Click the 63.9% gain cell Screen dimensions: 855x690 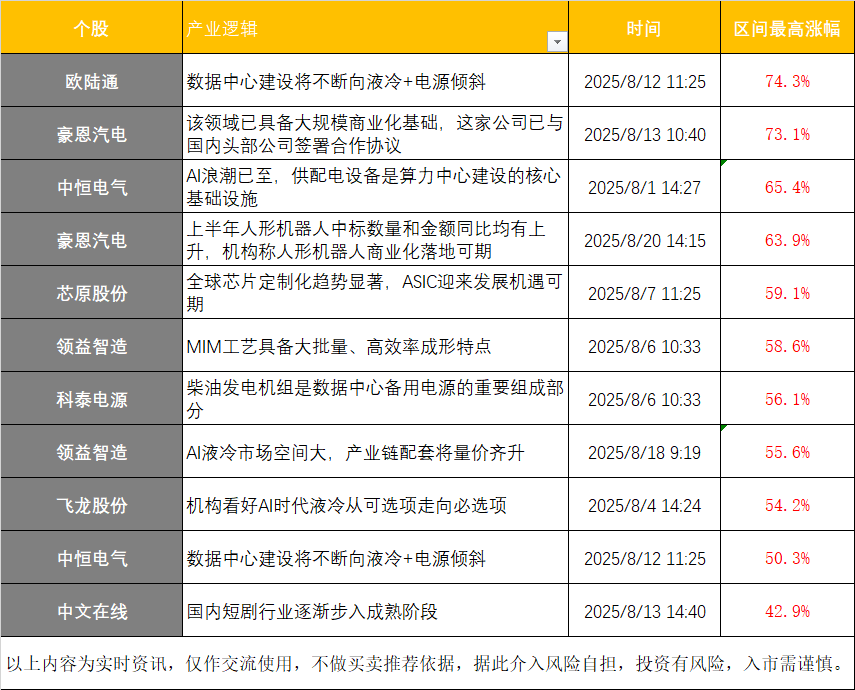(x=787, y=239)
